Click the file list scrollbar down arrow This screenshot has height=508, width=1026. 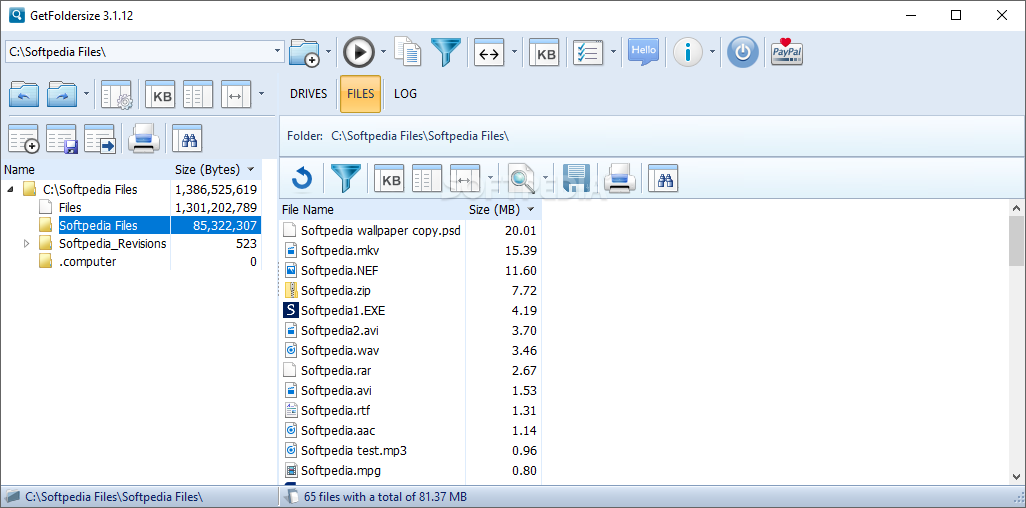point(1017,476)
